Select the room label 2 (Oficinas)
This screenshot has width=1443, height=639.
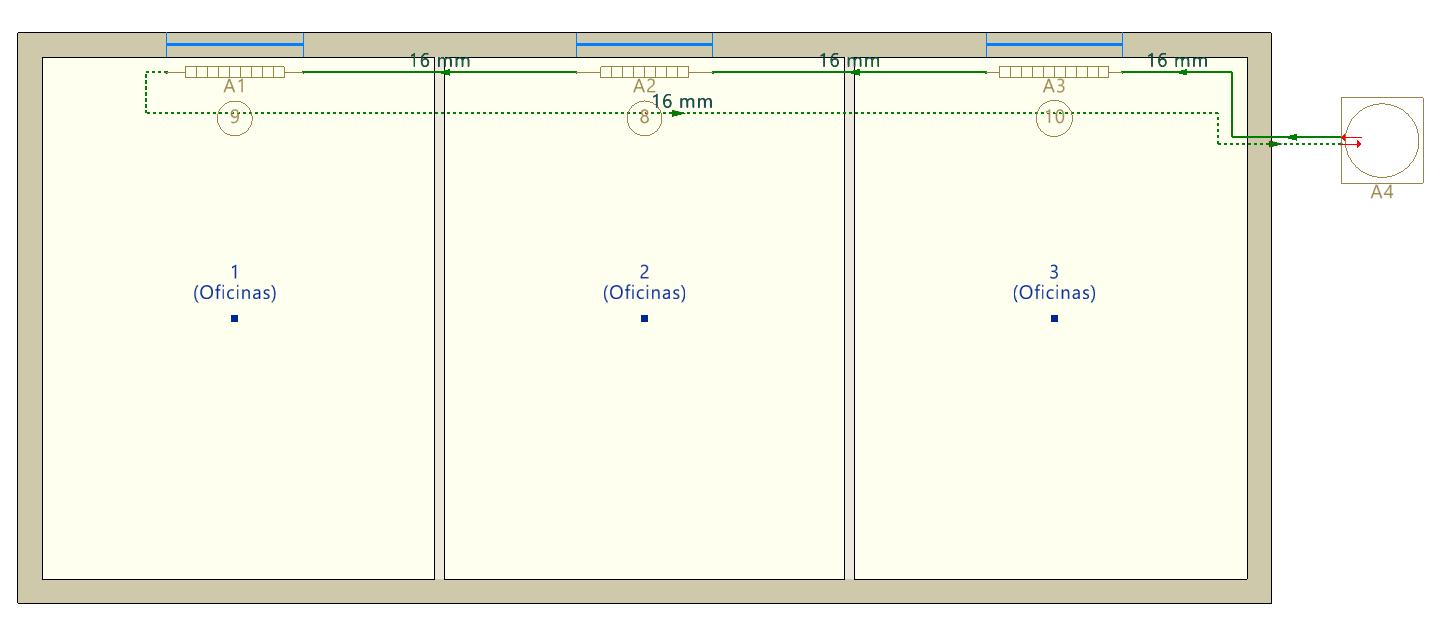click(644, 282)
